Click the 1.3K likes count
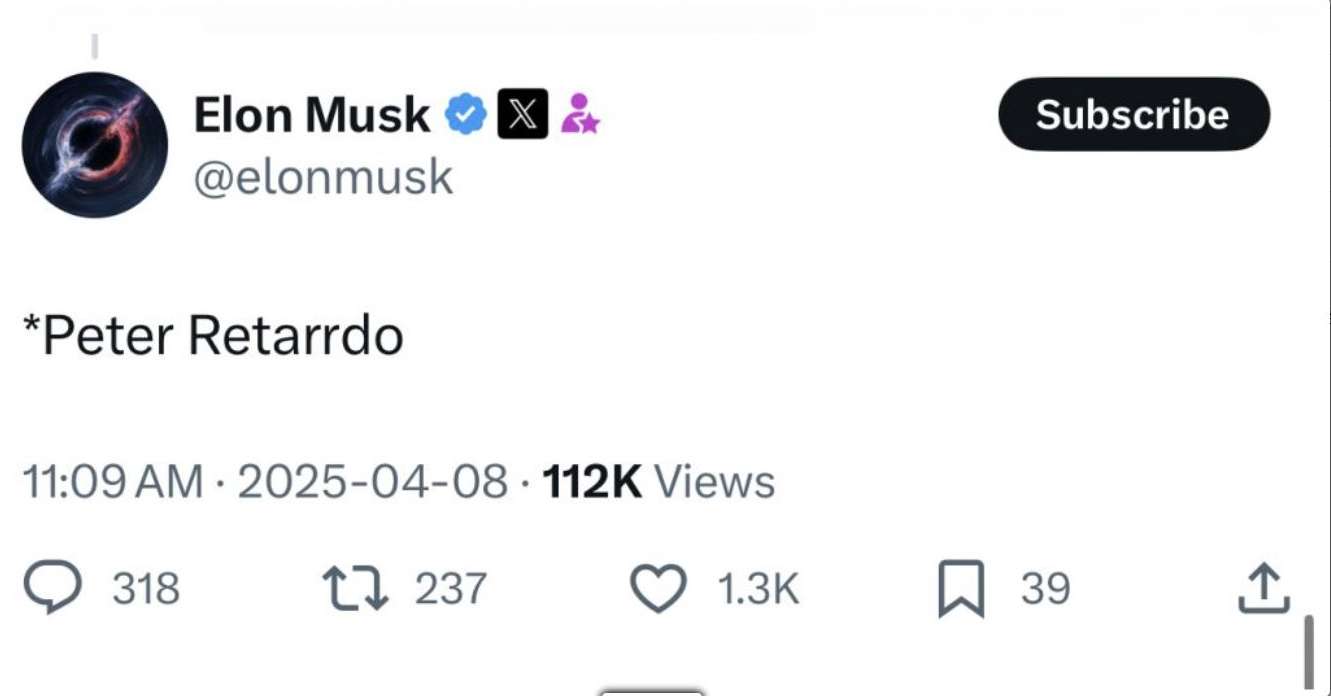The width and height of the screenshot is (1331, 696). [759, 589]
